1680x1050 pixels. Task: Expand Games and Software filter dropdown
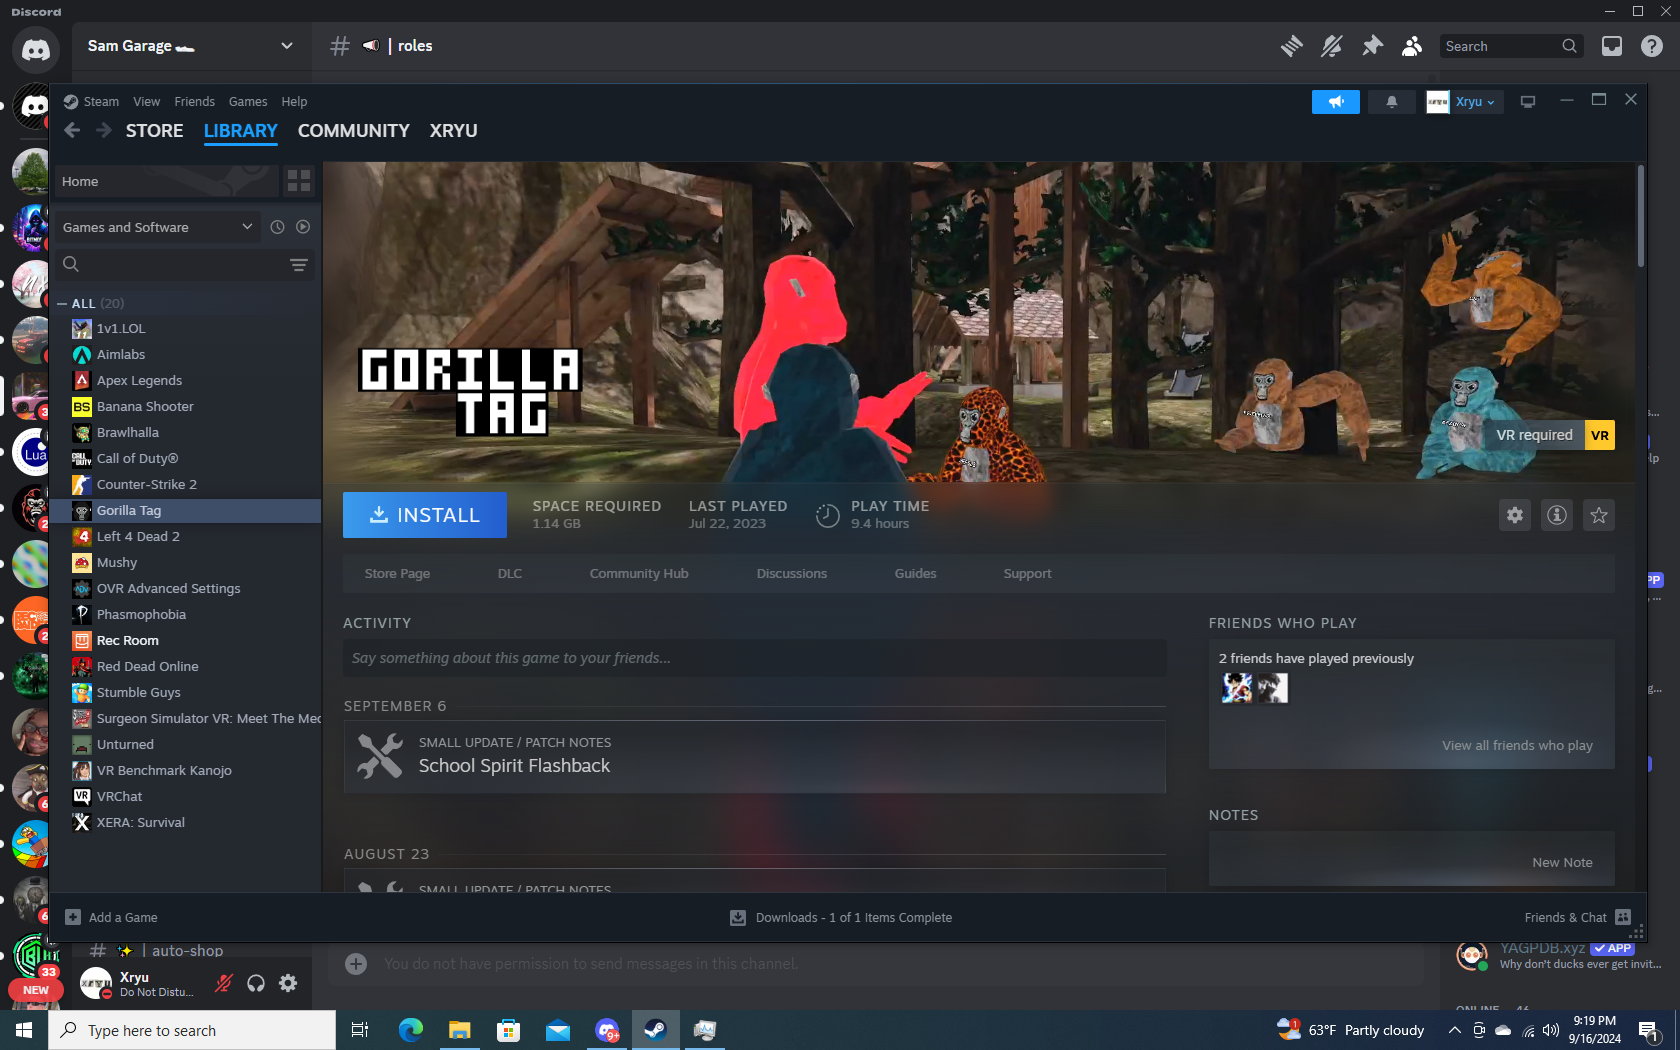(x=157, y=227)
